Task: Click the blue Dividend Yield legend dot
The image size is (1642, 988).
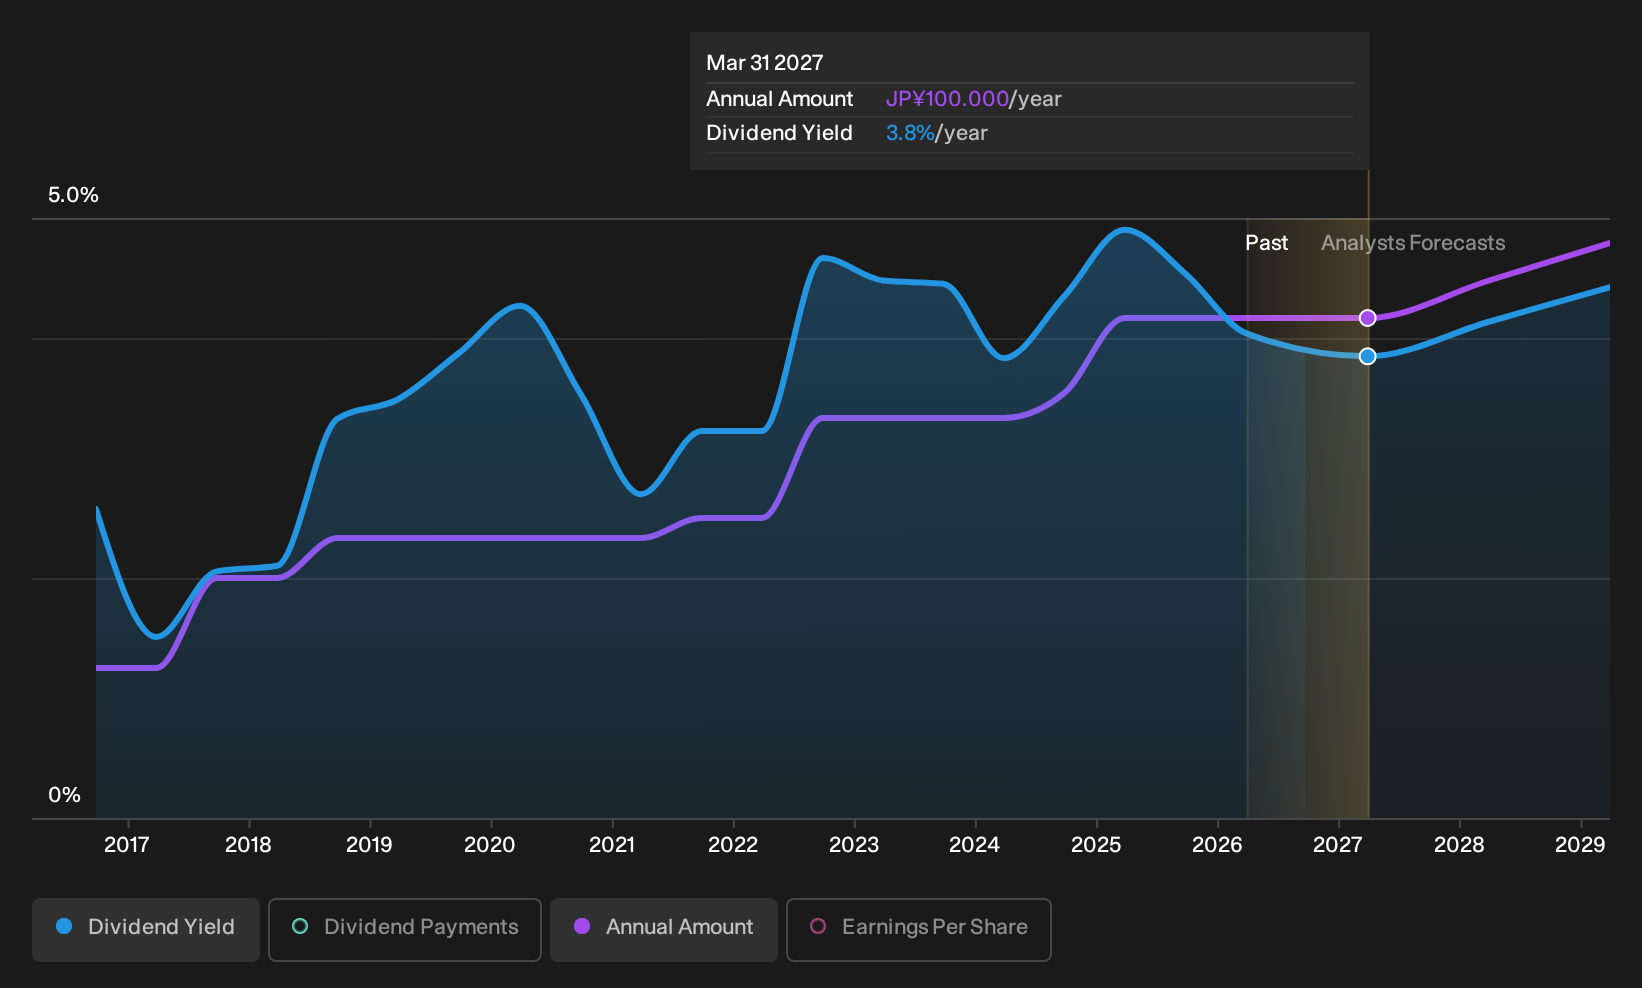Action: click(x=64, y=927)
